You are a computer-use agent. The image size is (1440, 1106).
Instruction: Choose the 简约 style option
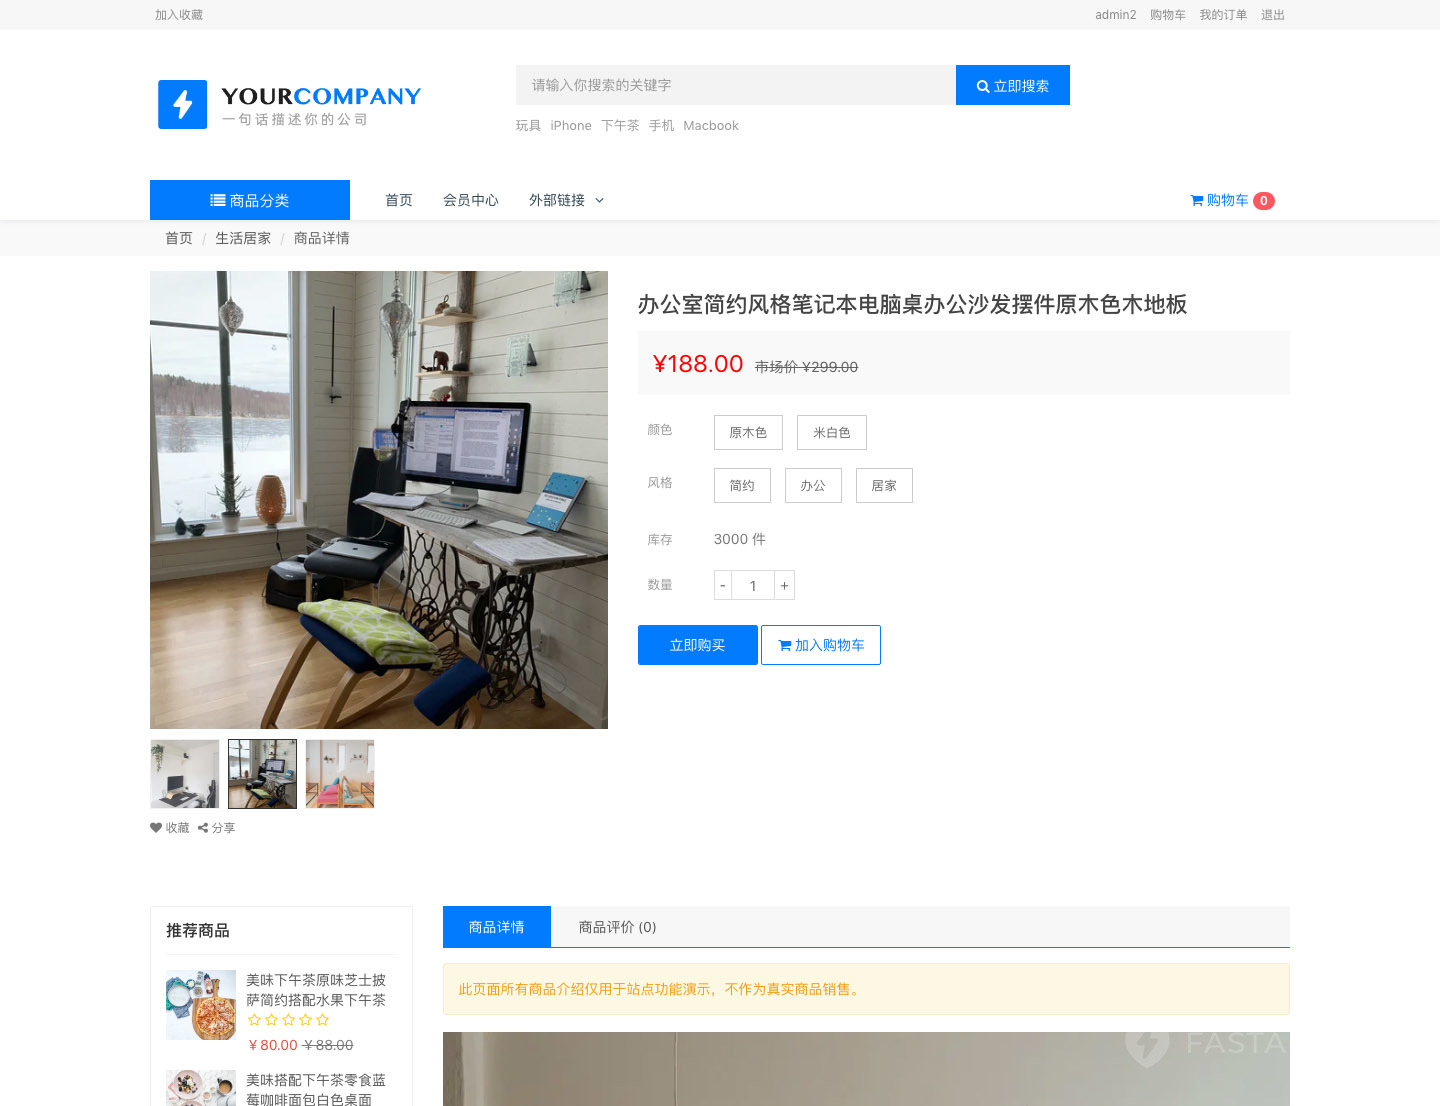click(x=742, y=485)
